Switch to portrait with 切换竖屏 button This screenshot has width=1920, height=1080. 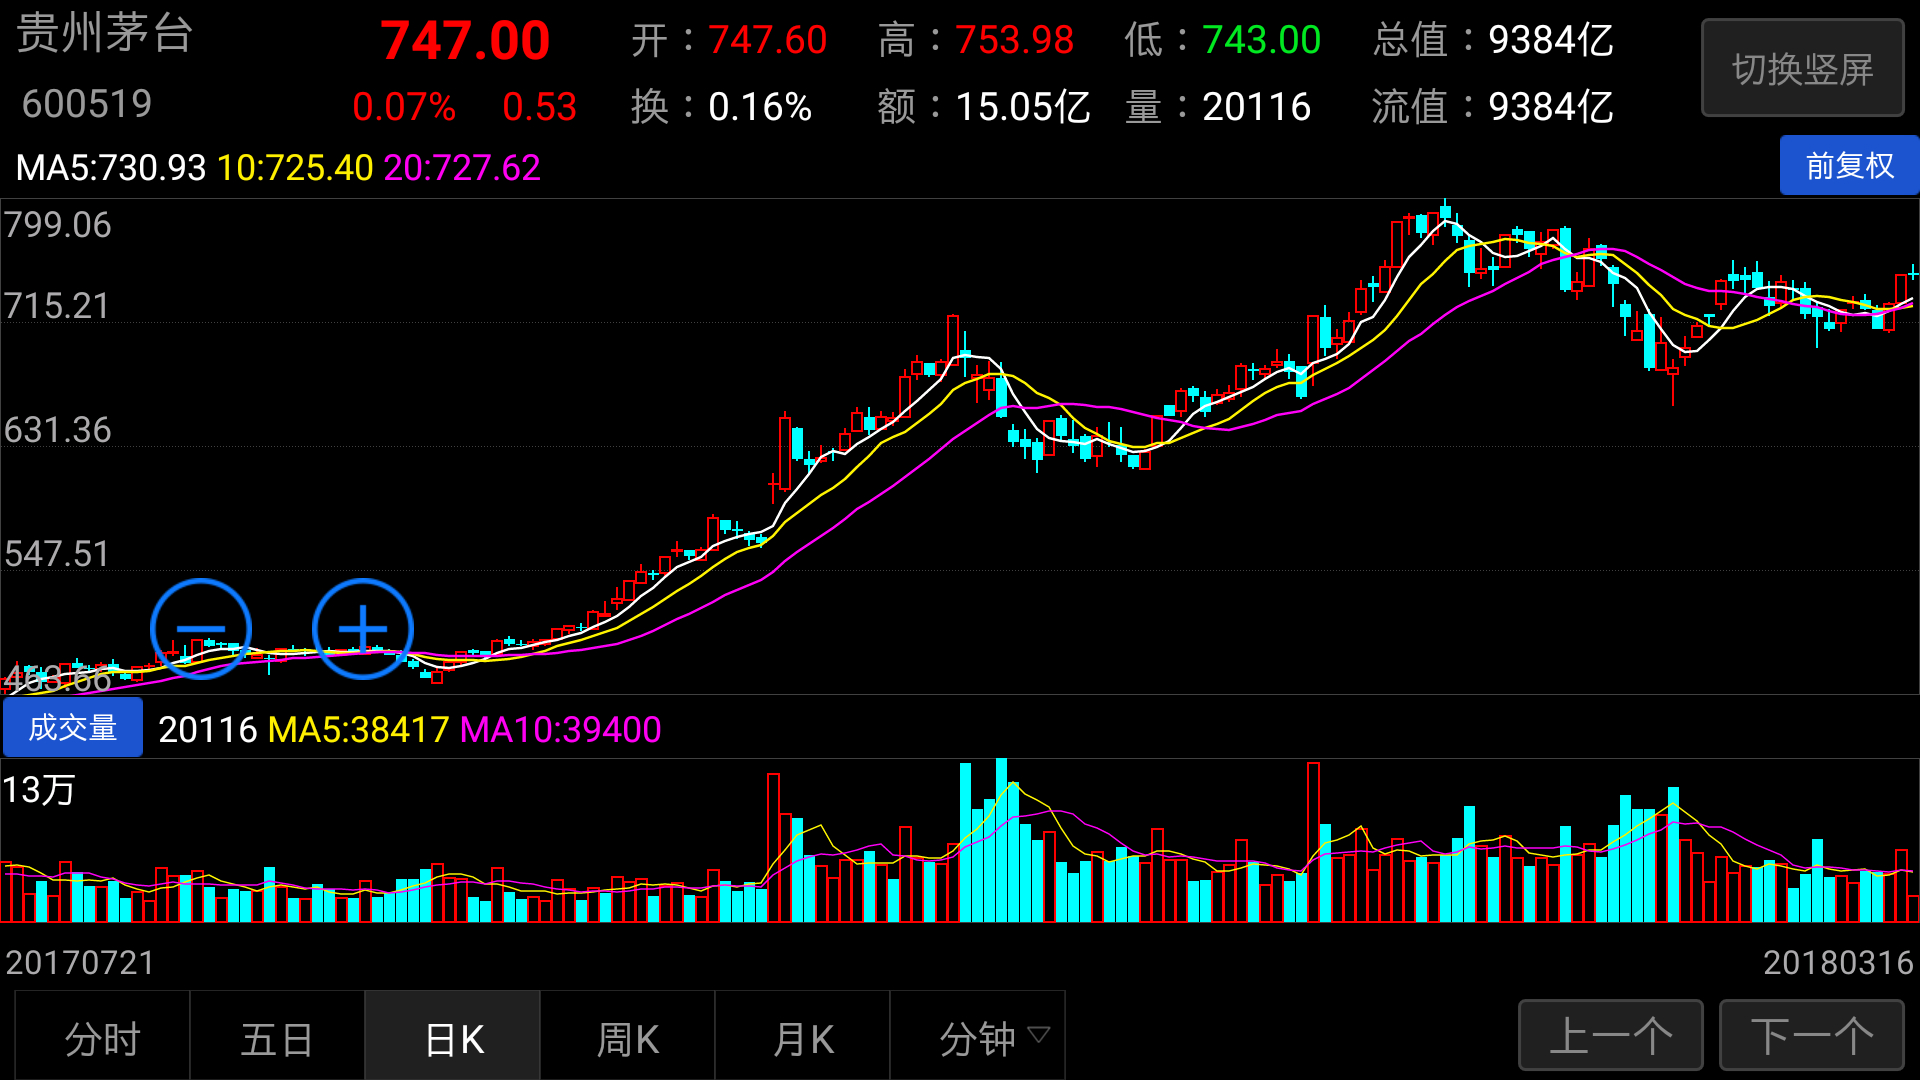coord(1802,69)
